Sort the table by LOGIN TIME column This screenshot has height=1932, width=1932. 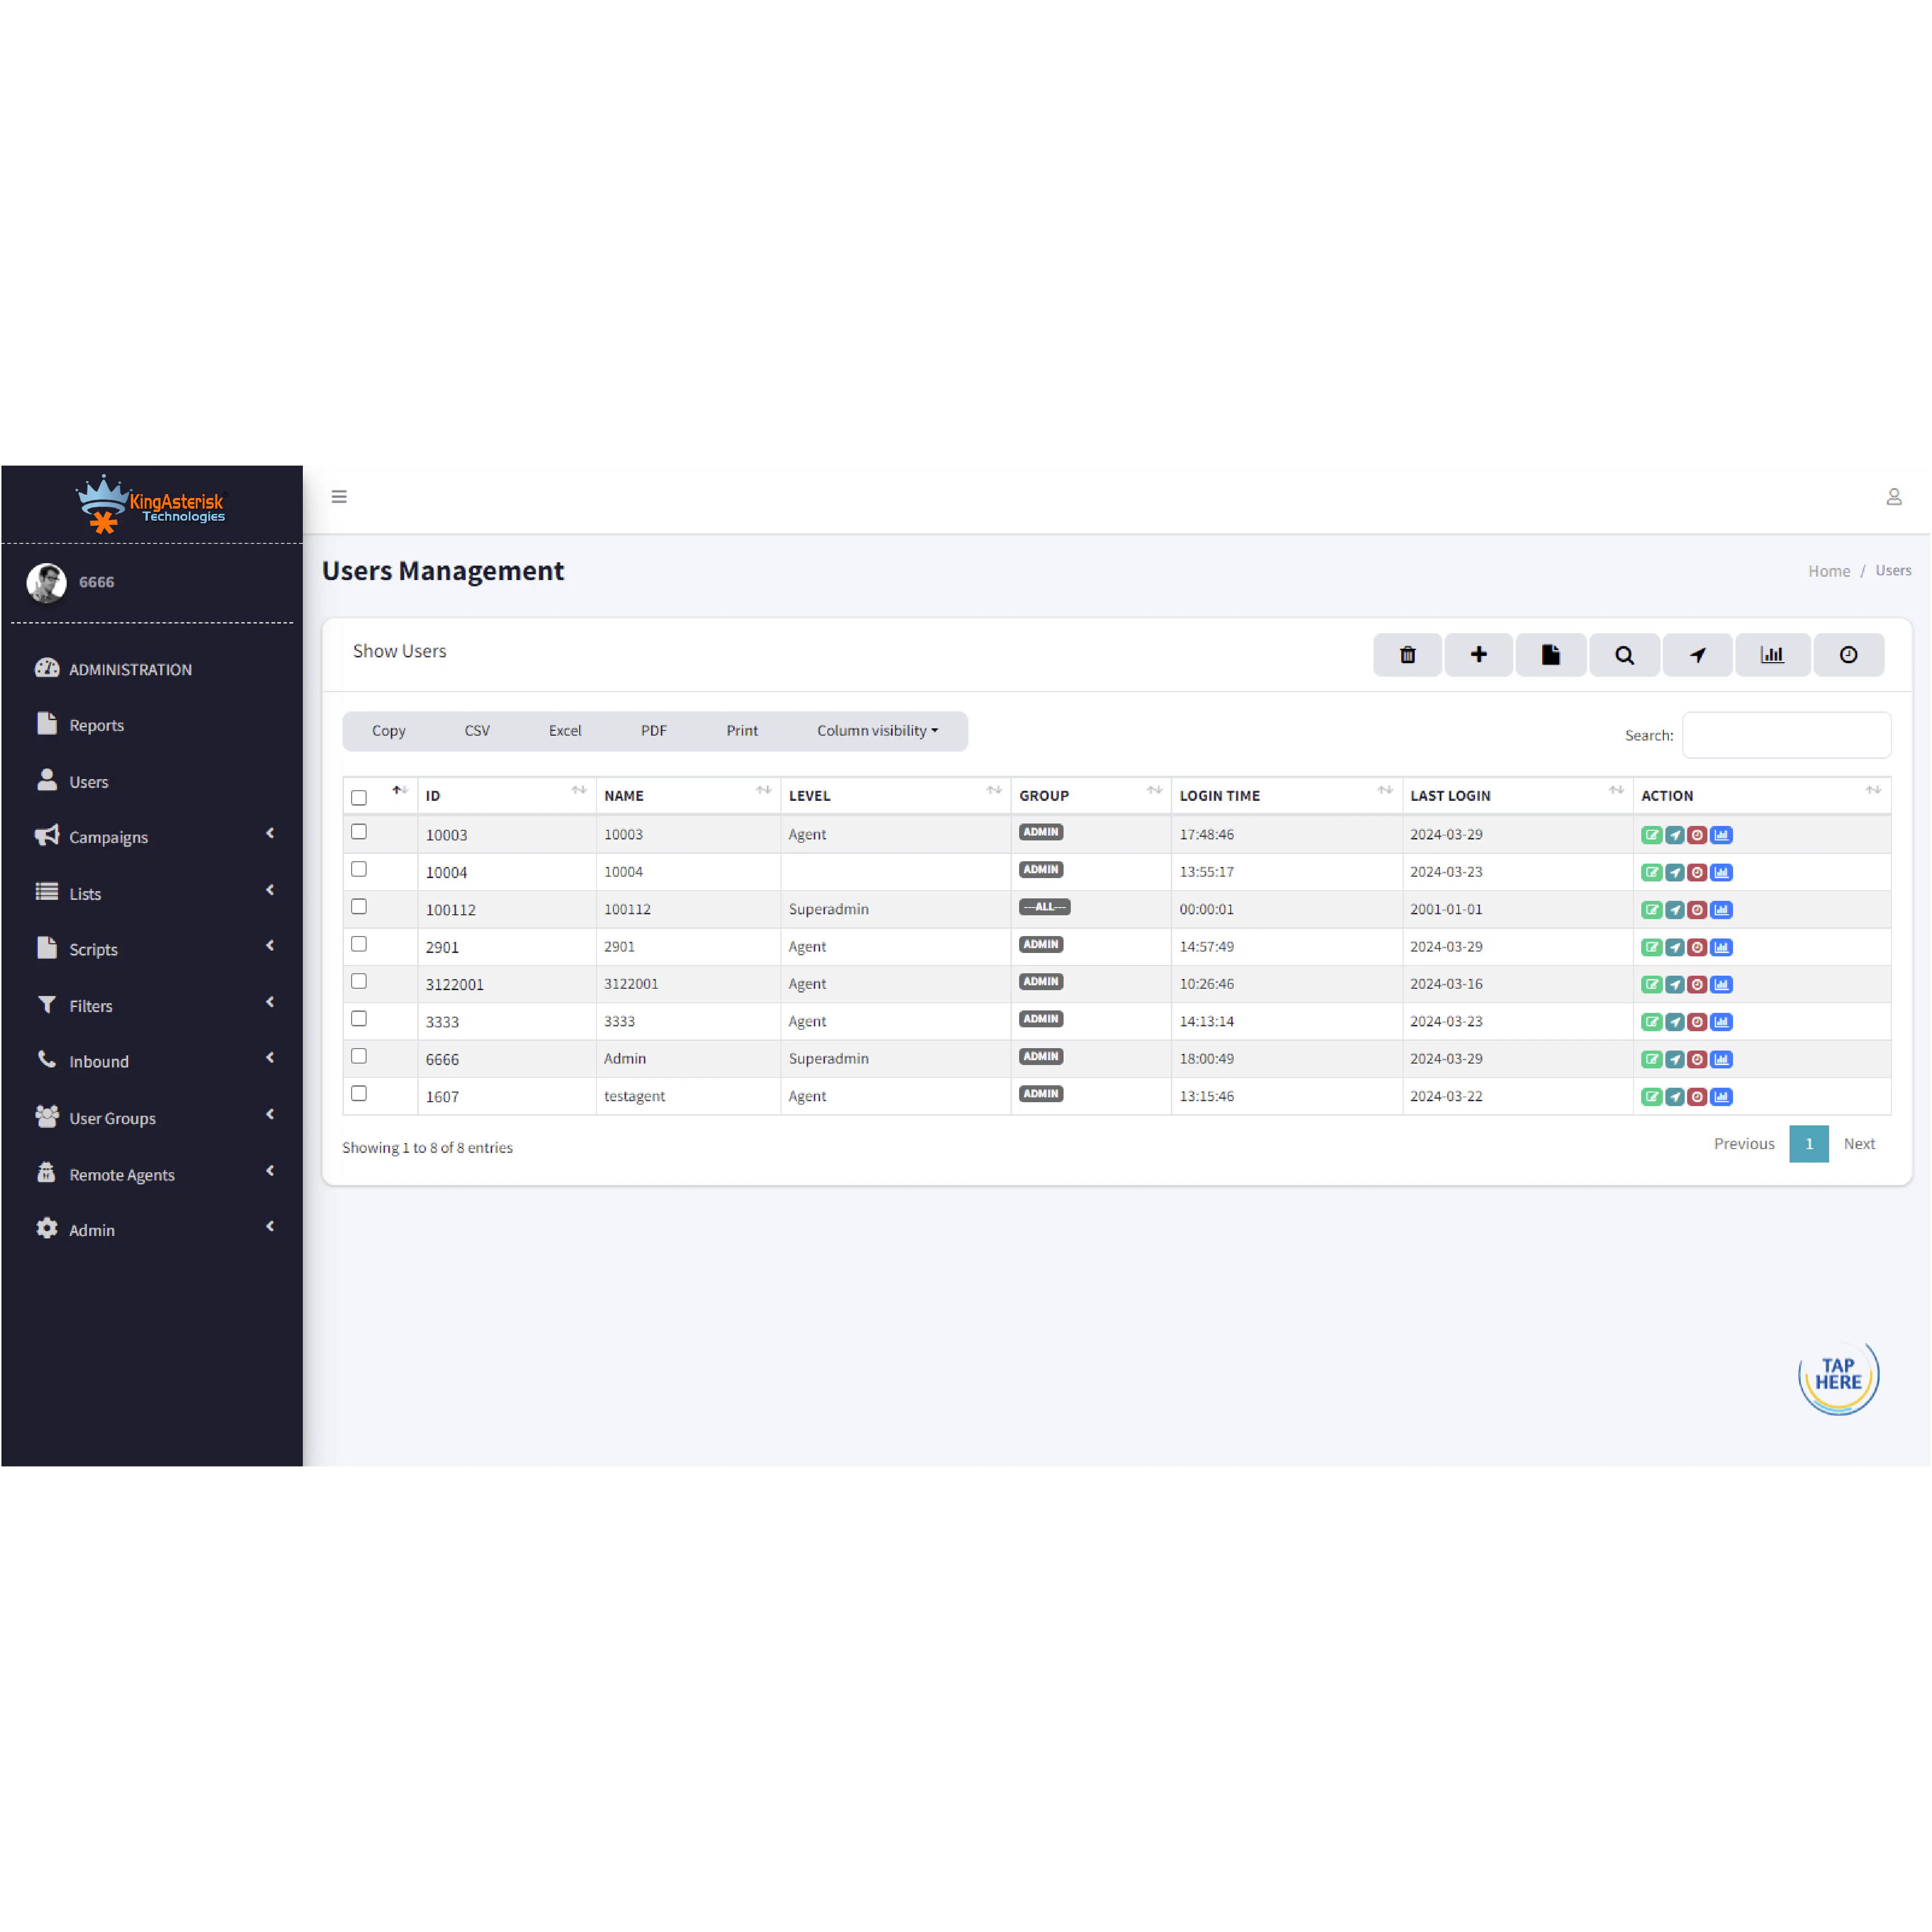click(x=1286, y=796)
